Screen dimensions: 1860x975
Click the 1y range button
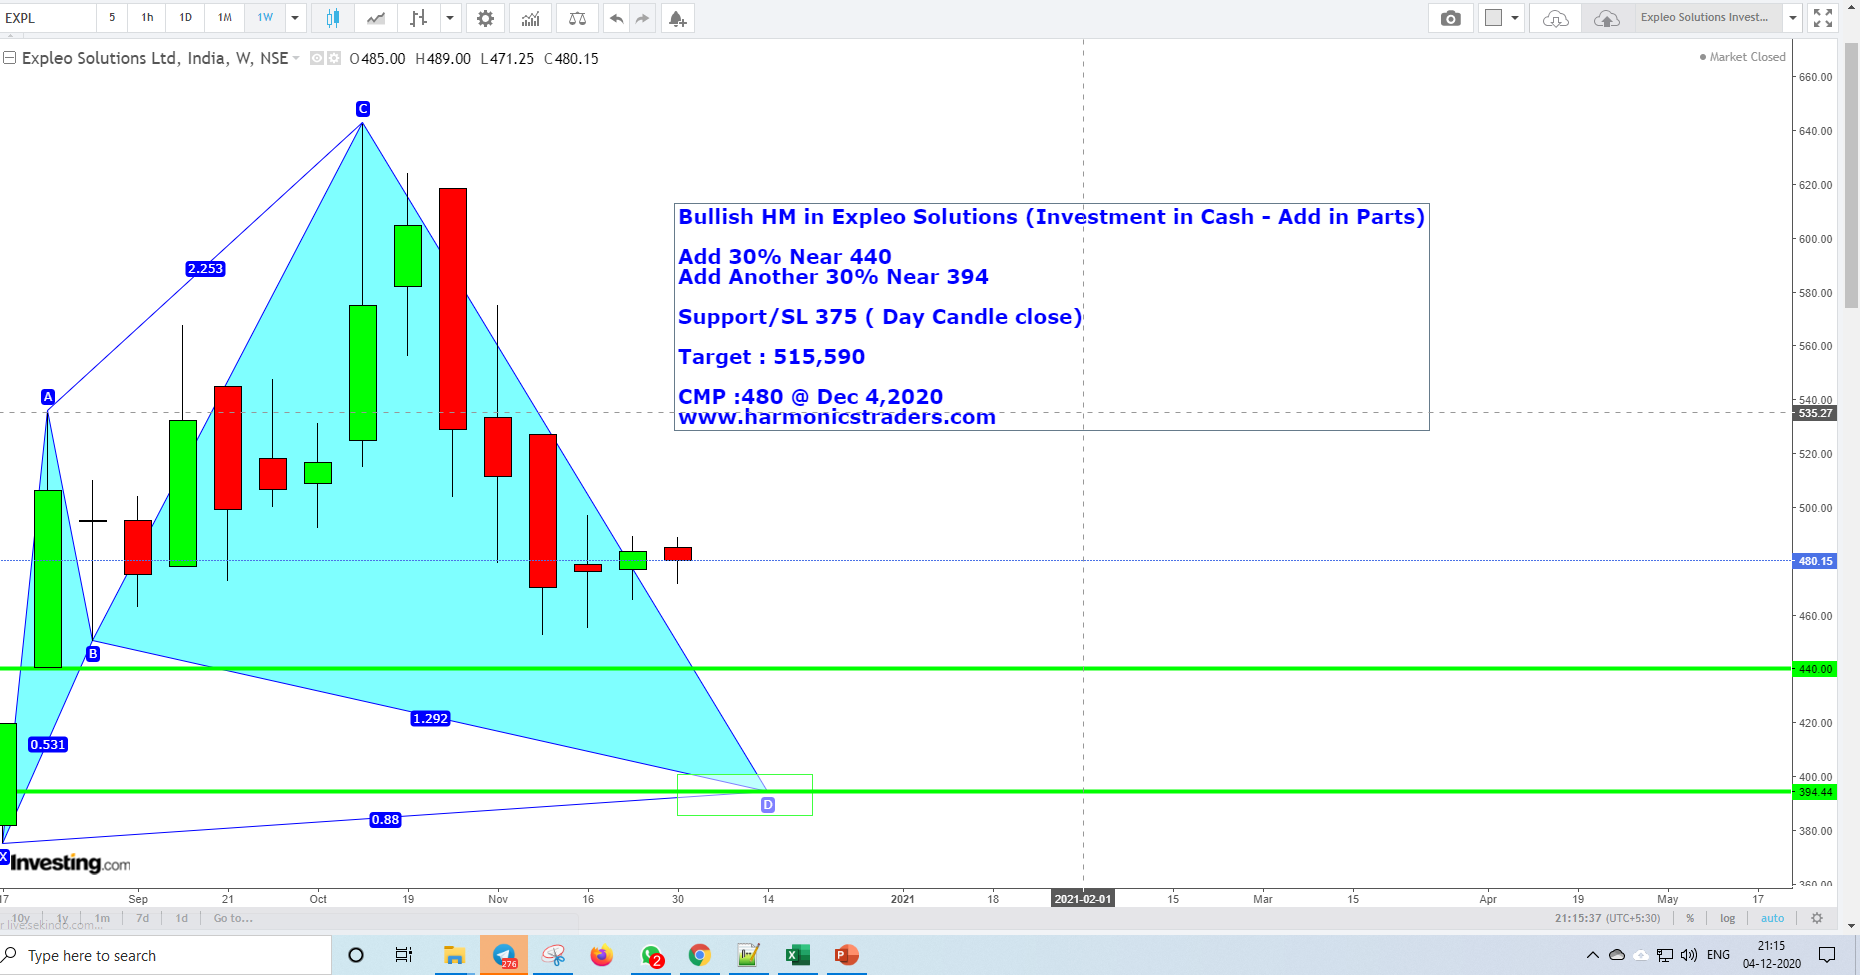(x=61, y=917)
